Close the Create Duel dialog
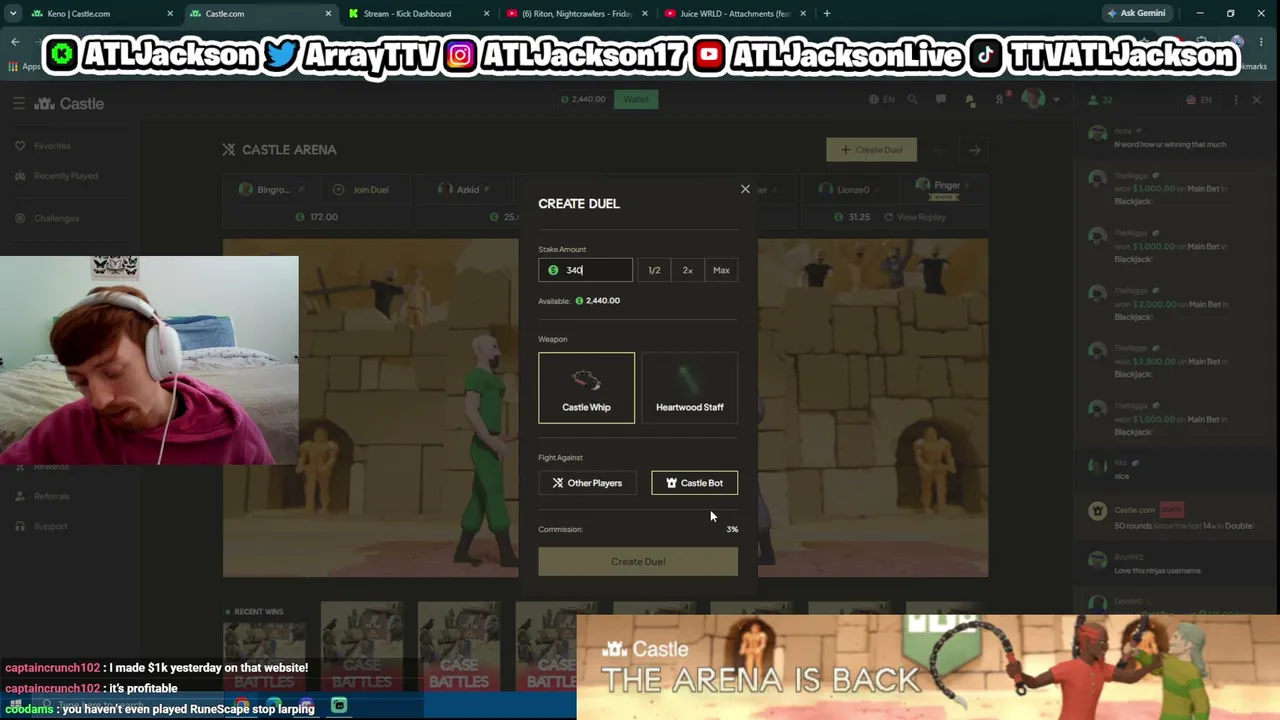 [745, 189]
